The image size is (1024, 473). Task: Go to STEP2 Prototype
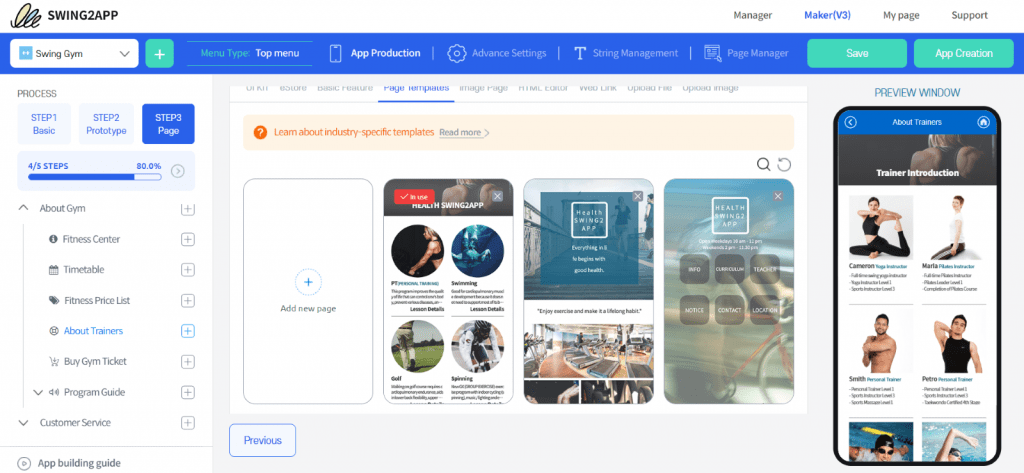click(106, 123)
